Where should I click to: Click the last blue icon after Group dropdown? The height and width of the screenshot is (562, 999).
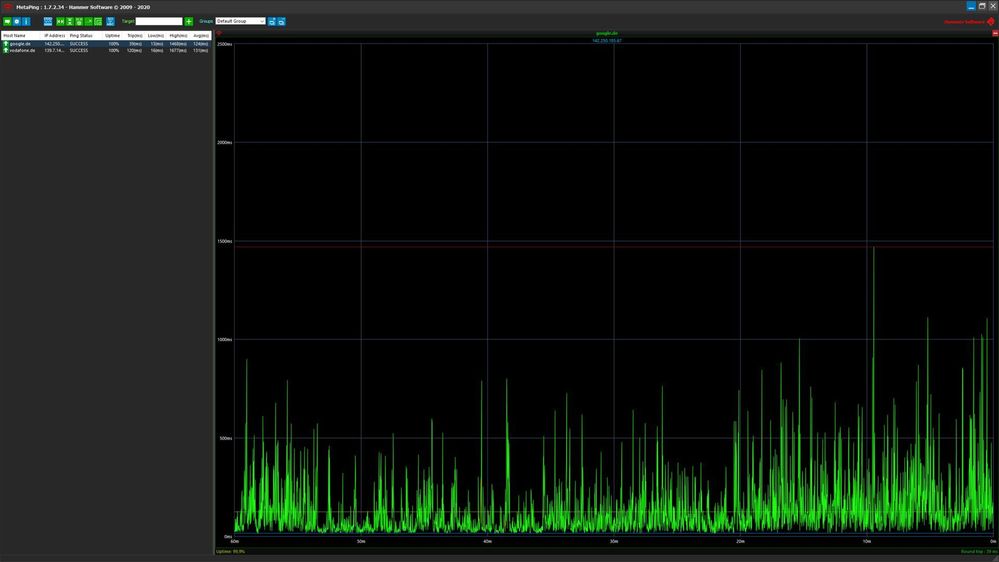pyautogui.click(x=281, y=21)
